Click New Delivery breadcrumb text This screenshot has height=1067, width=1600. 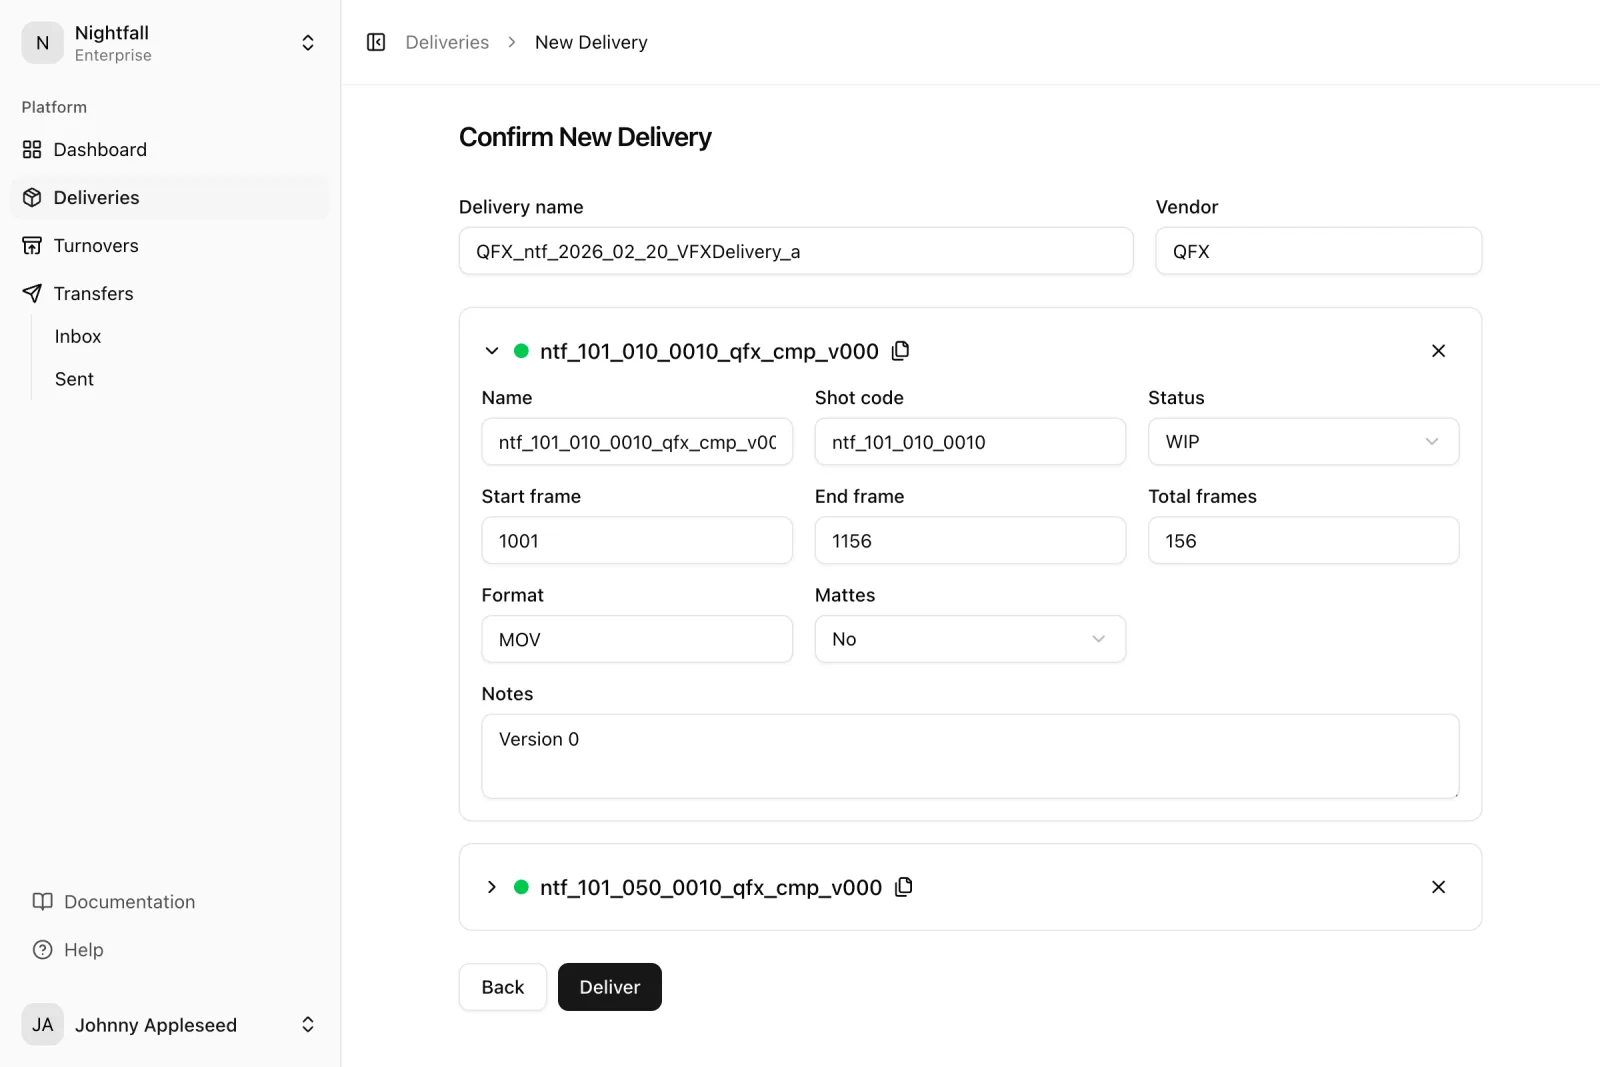coord(591,42)
